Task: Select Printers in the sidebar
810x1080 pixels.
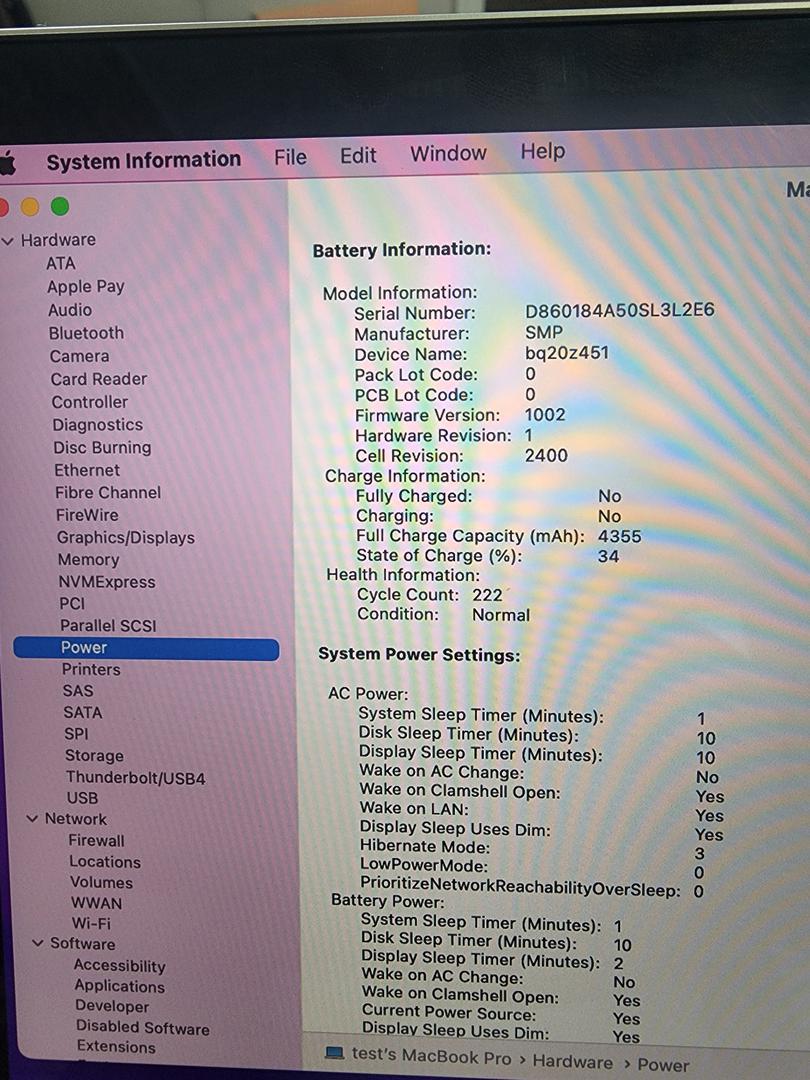Action: (x=90, y=669)
